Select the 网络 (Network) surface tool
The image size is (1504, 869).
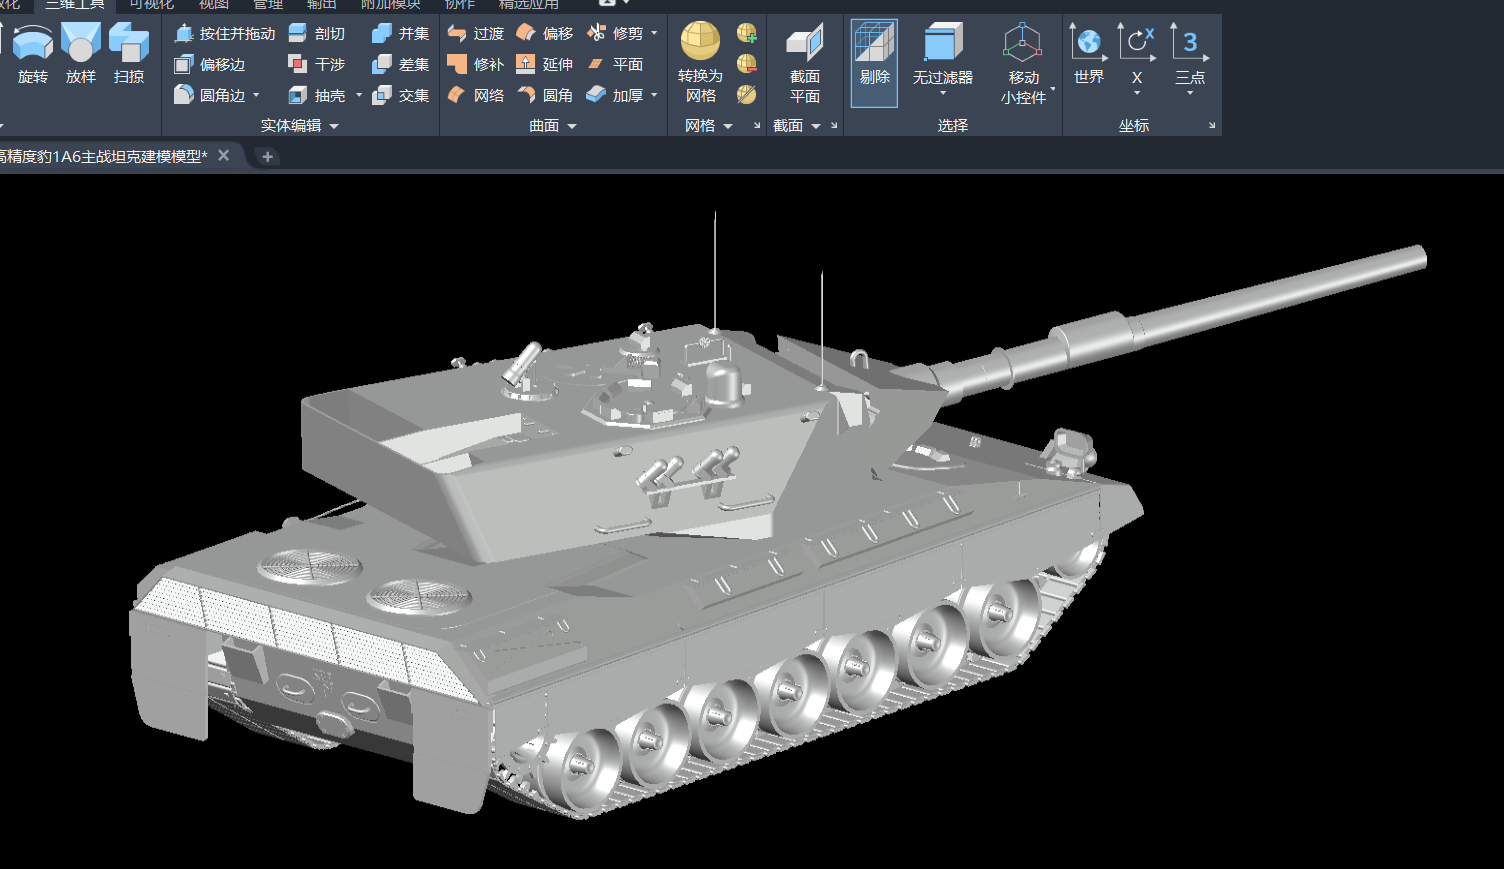(x=475, y=95)
